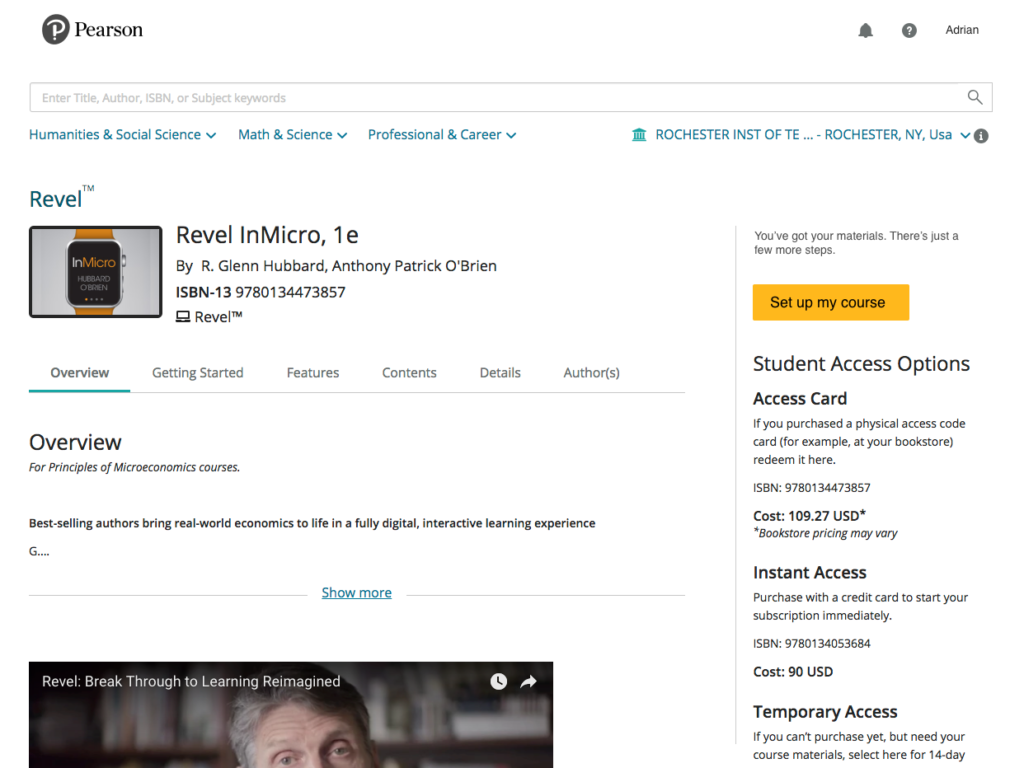
Task: Click the Student Access Options heading
Action: 861,364
